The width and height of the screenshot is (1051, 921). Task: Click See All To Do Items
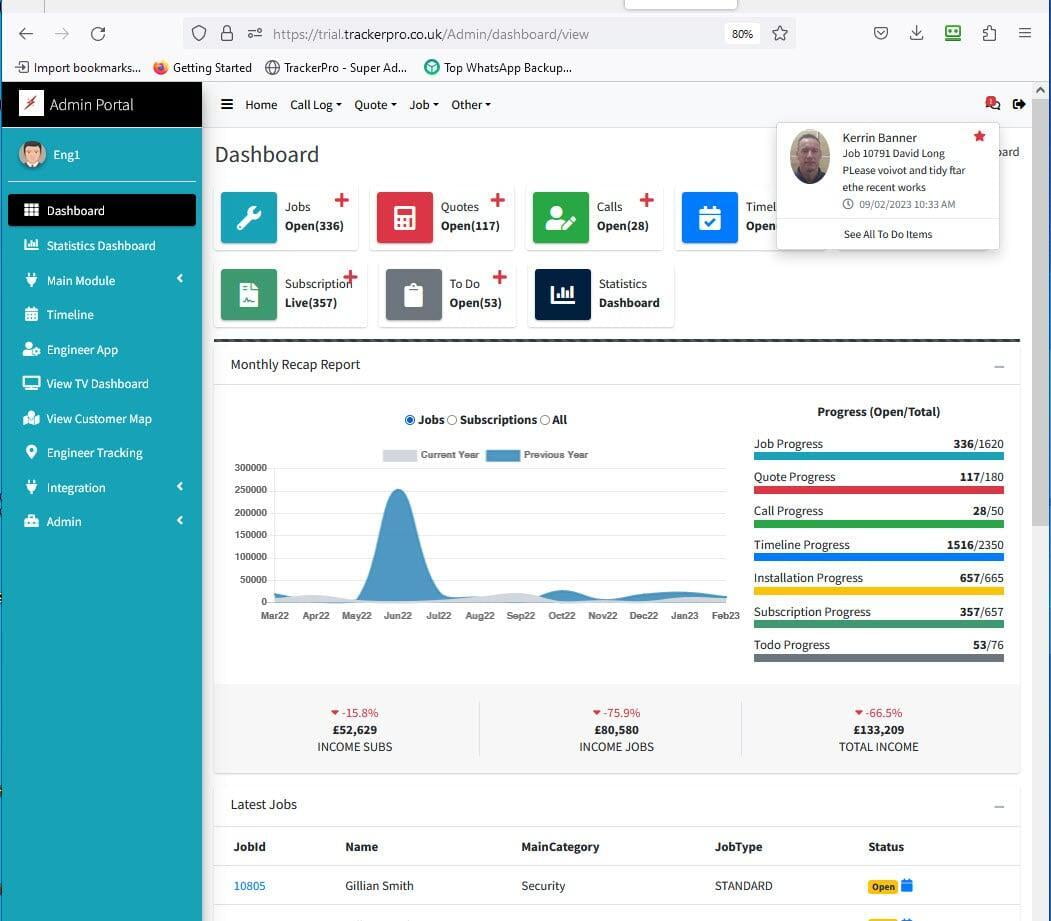point(887,234)
